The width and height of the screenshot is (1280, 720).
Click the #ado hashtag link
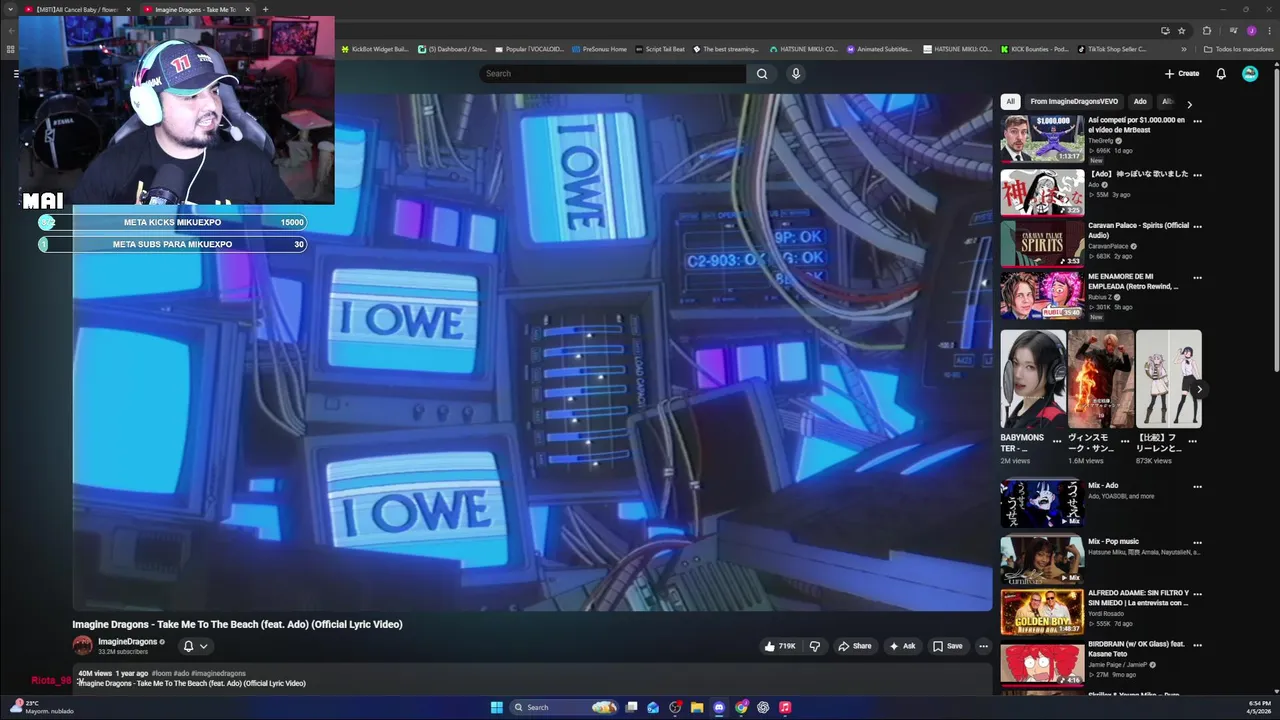pos(181,673)
